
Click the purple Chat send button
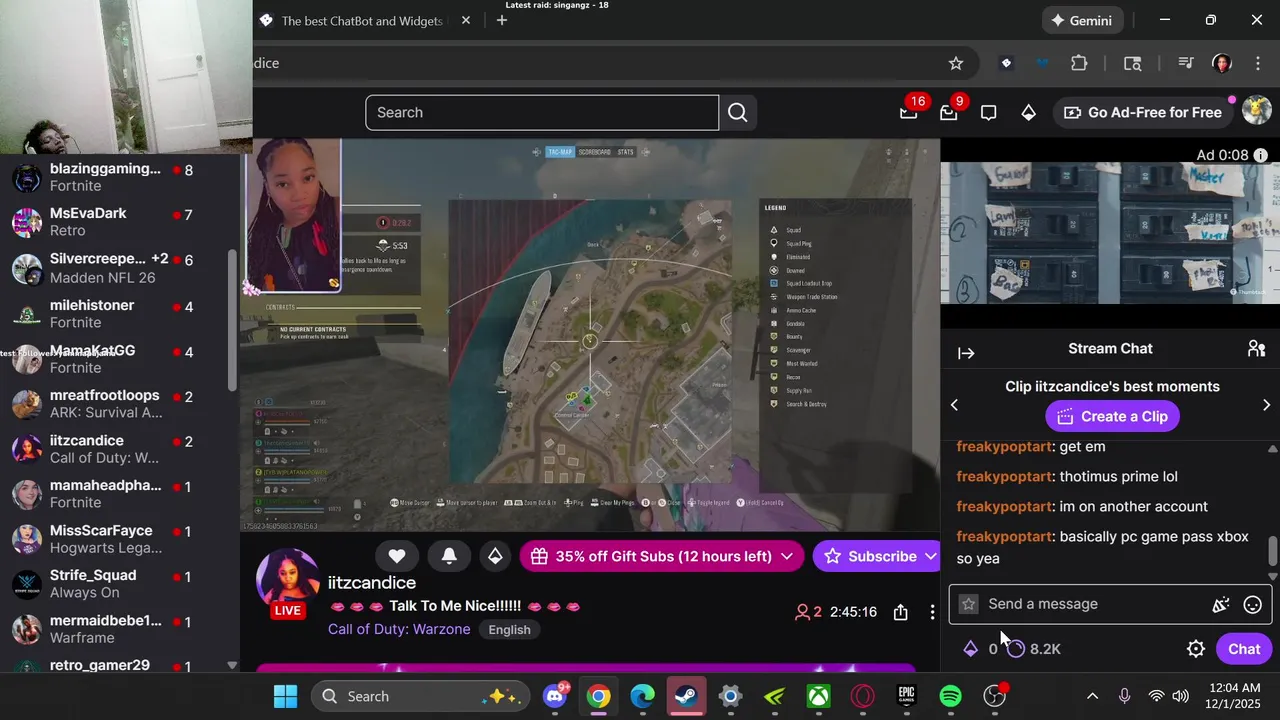tap(1244, 649)
